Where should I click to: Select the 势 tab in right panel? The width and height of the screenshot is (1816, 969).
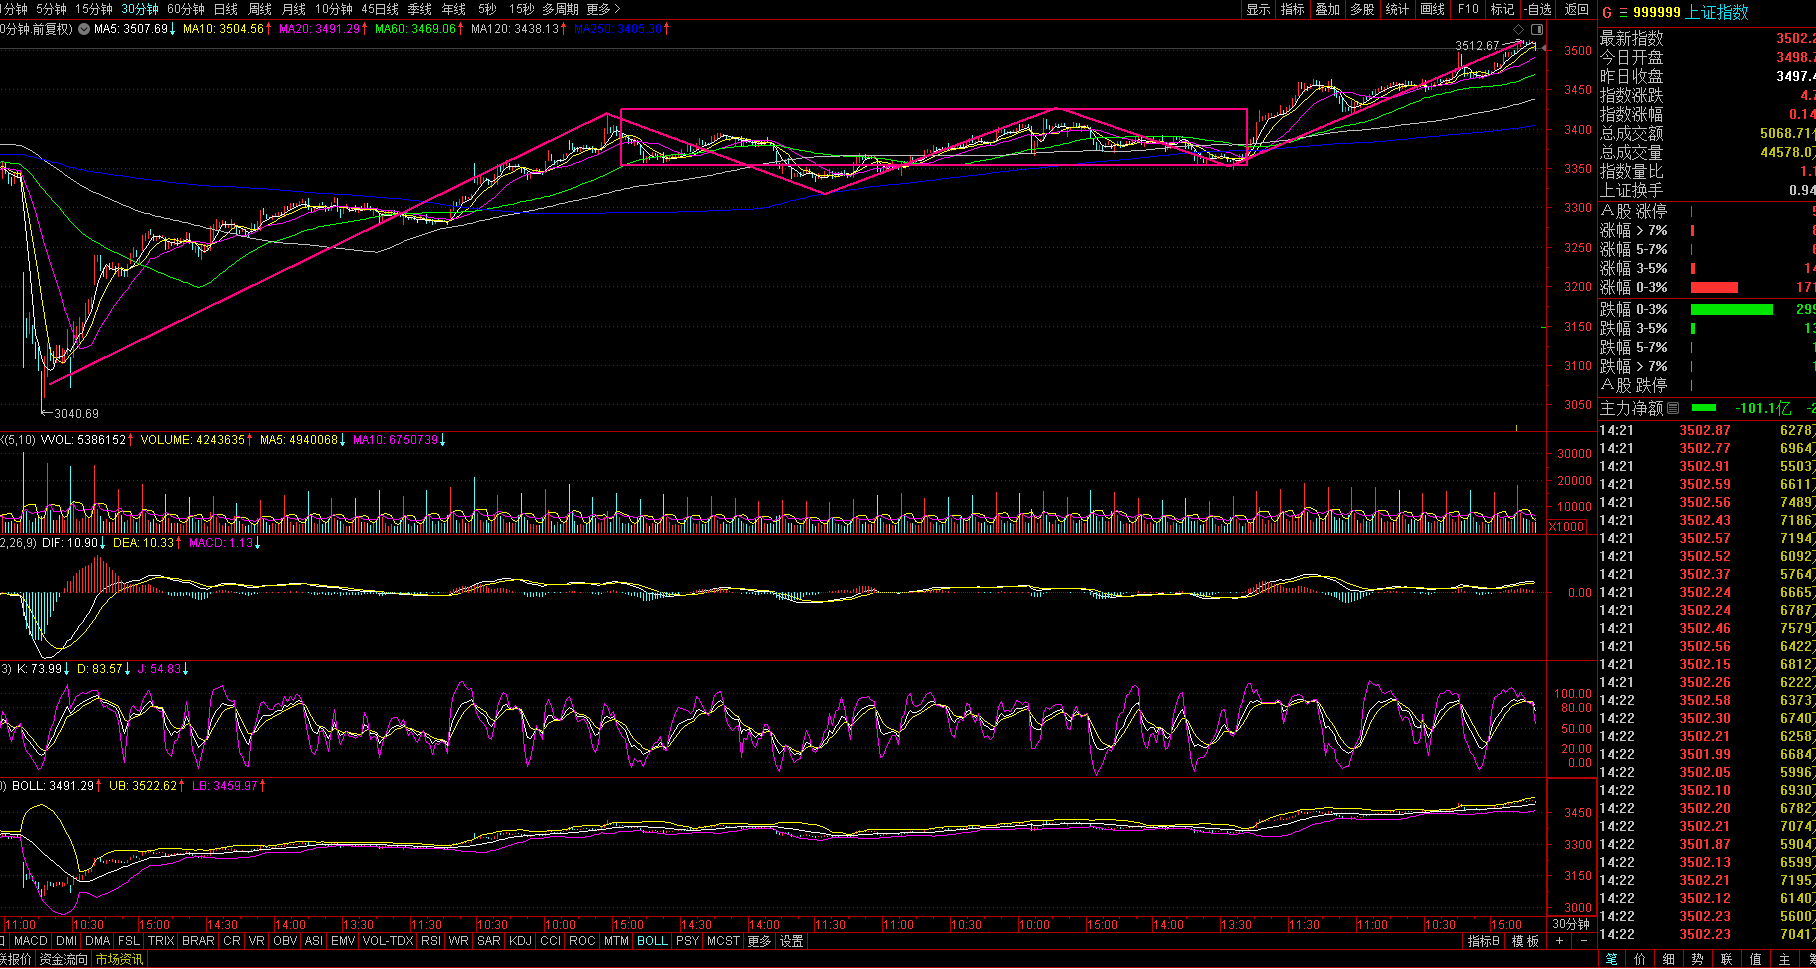coord(1698,960)
